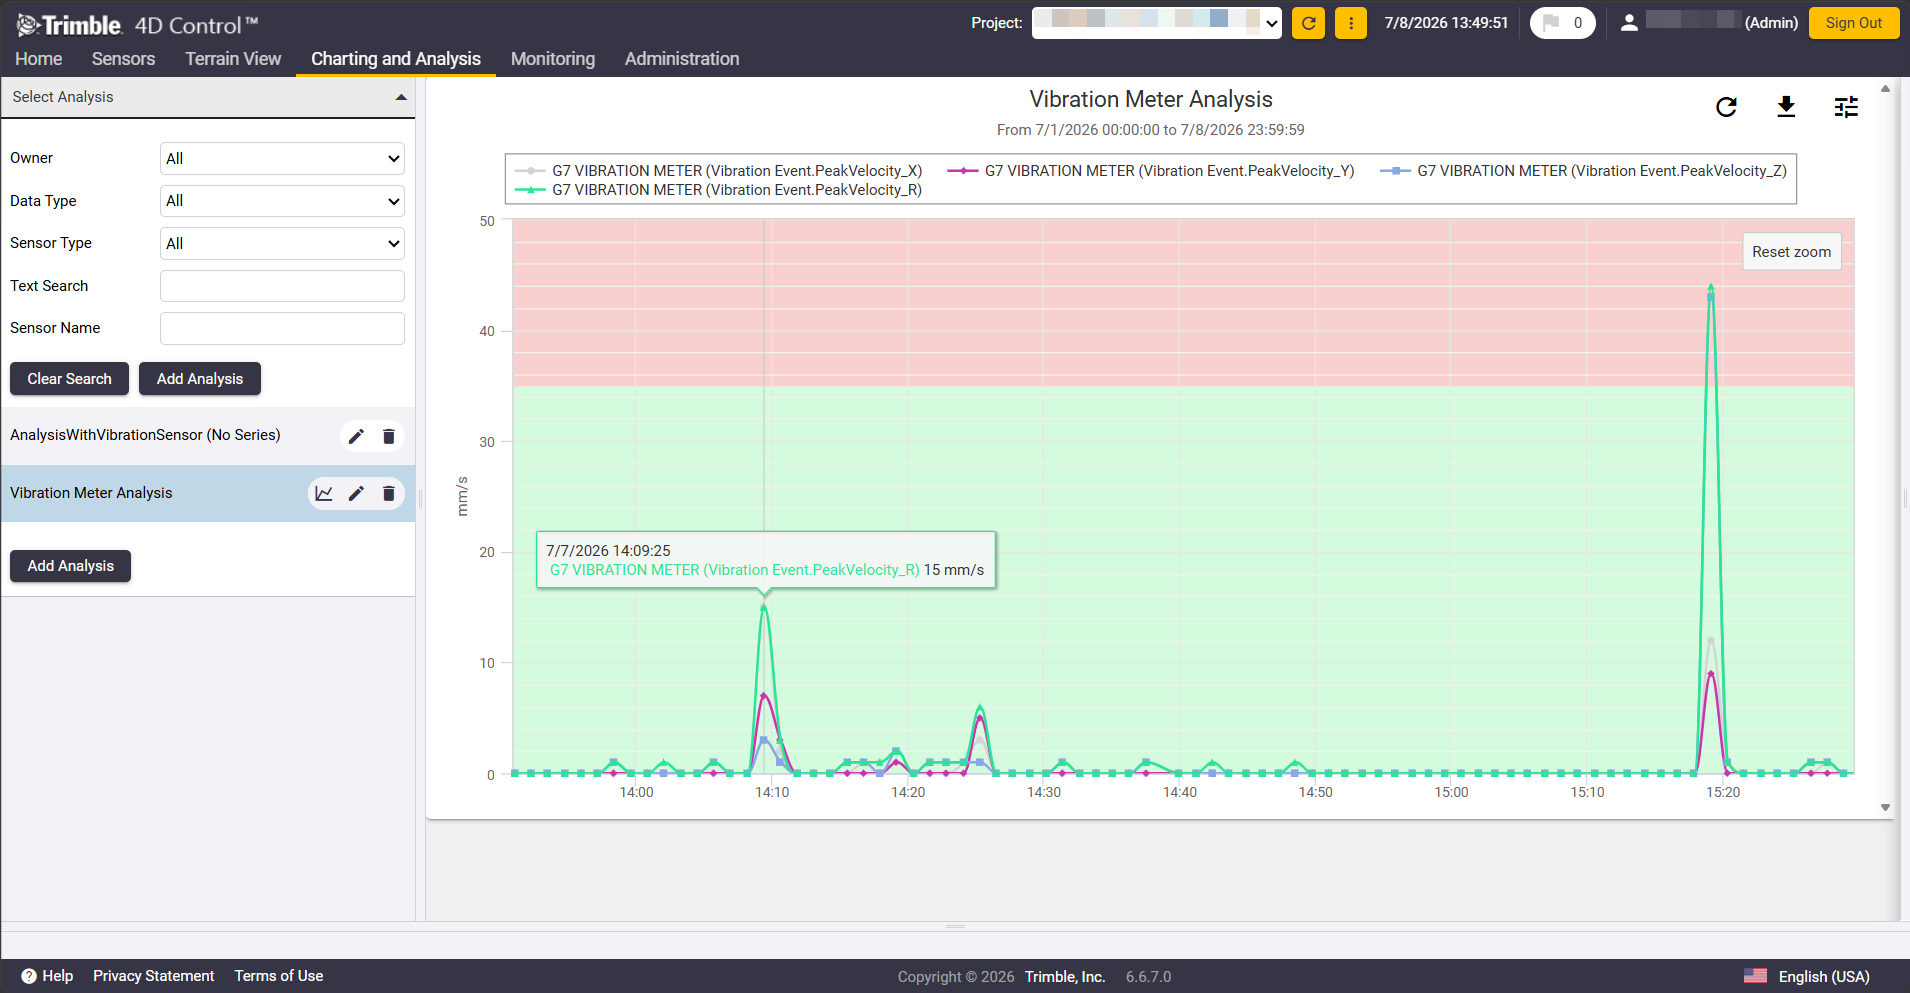The width and height of the screenshot is (1910, 993).
Task: Click the yellow project refresh button
Action: tap(1308, 23)
